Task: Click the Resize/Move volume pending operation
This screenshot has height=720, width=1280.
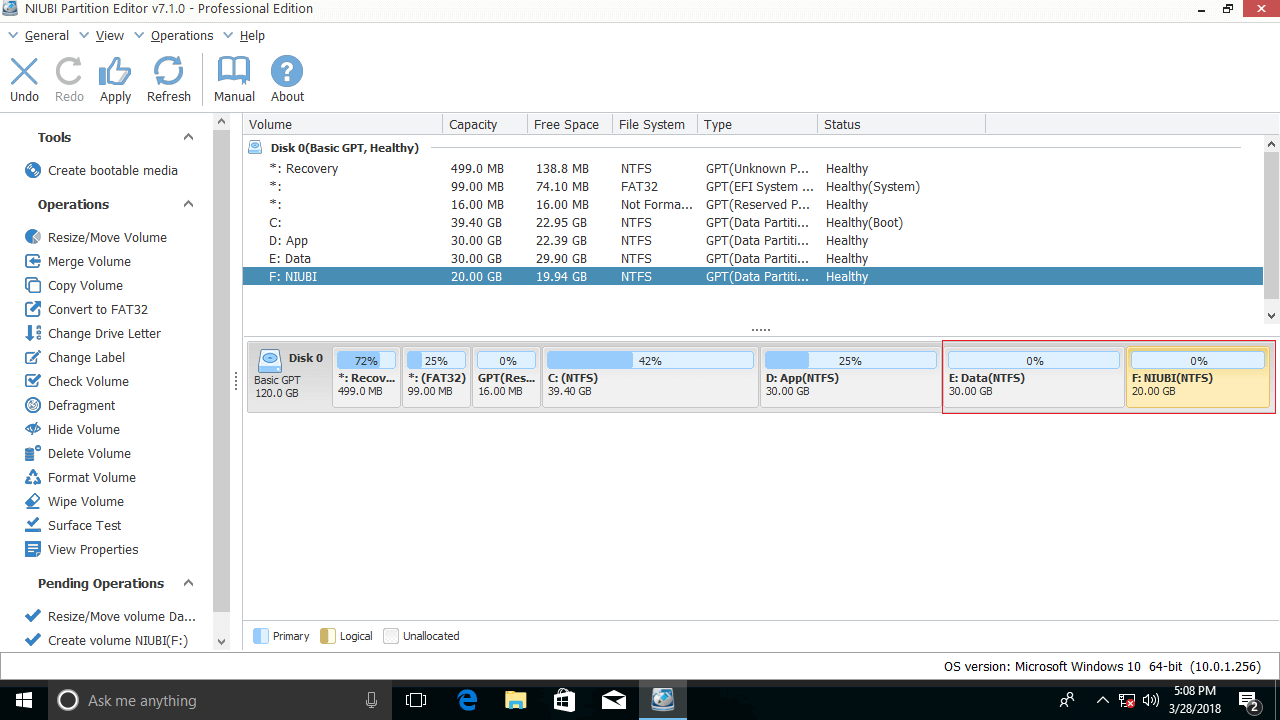Action: click(109, 616)
